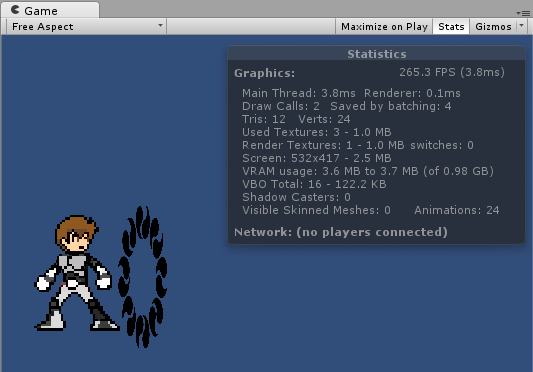533x372 pixels.
Task: Click 'Saved by batching: 4' entry
Action: click(x=391, y=106)
